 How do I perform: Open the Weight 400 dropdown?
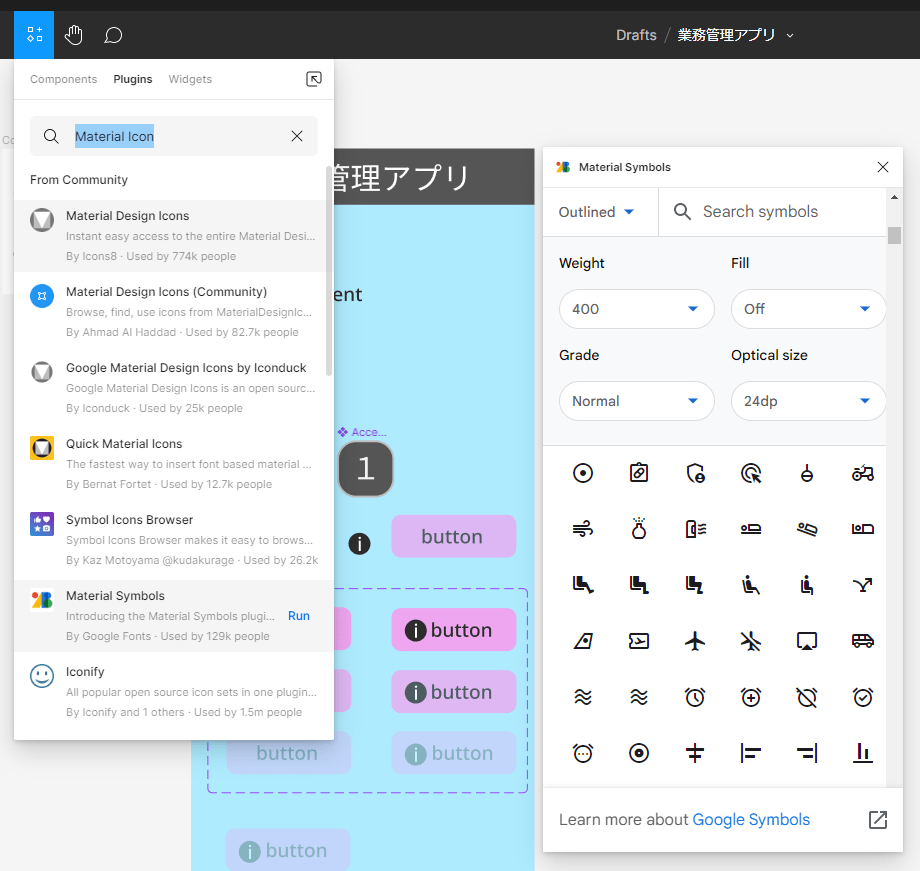(637, 309)
